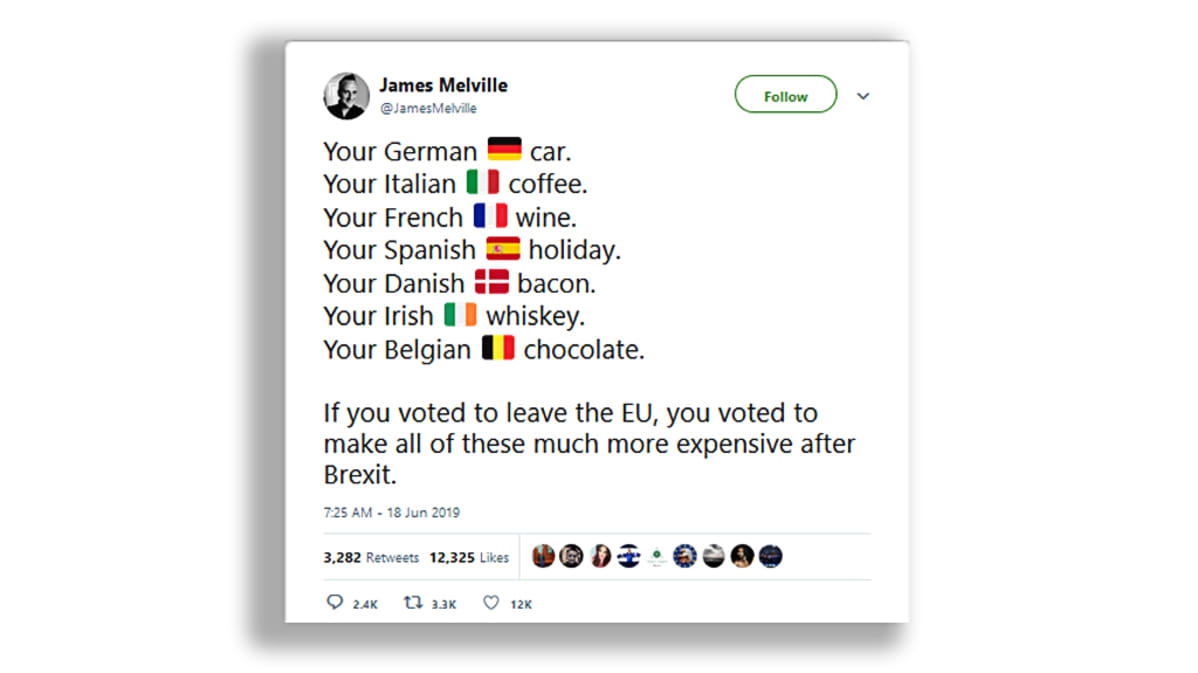Viewport: 1198px width, 673px height.
Task: Click the Follow button
Action: pyautogui.click(x=785, y=95)
